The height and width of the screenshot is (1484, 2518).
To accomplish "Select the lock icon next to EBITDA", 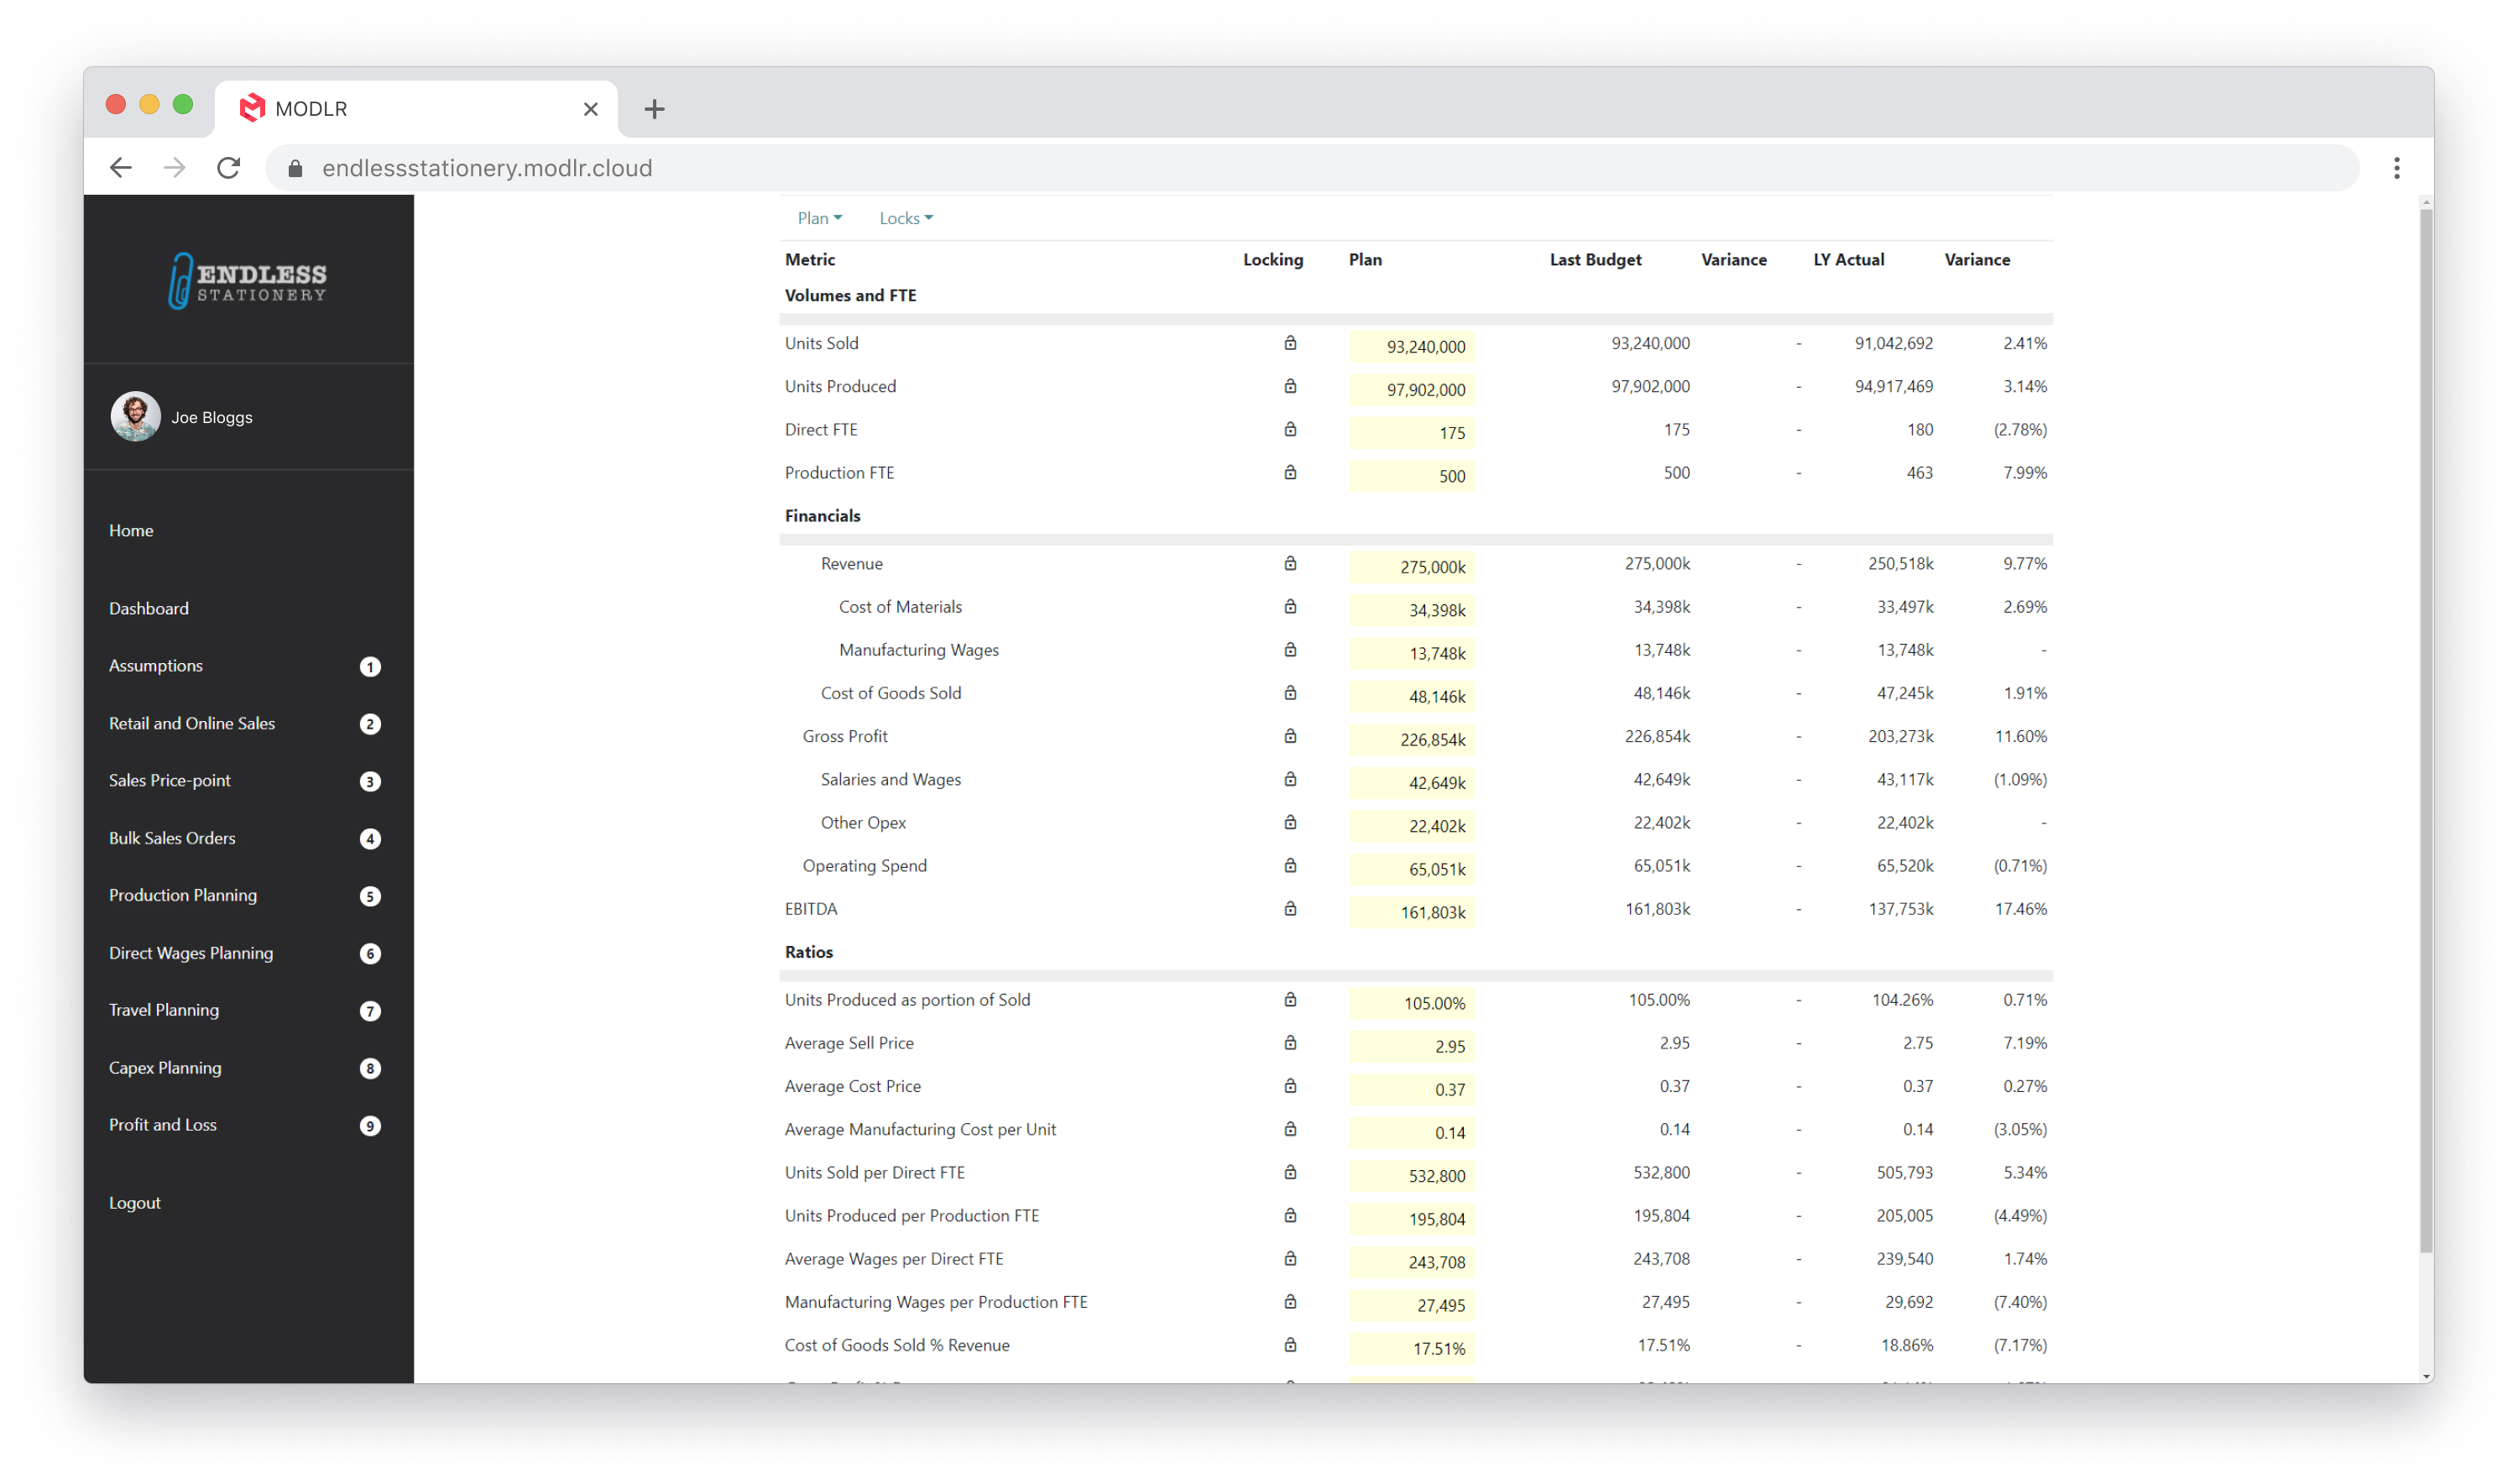I will click(x=1290, y=908).
